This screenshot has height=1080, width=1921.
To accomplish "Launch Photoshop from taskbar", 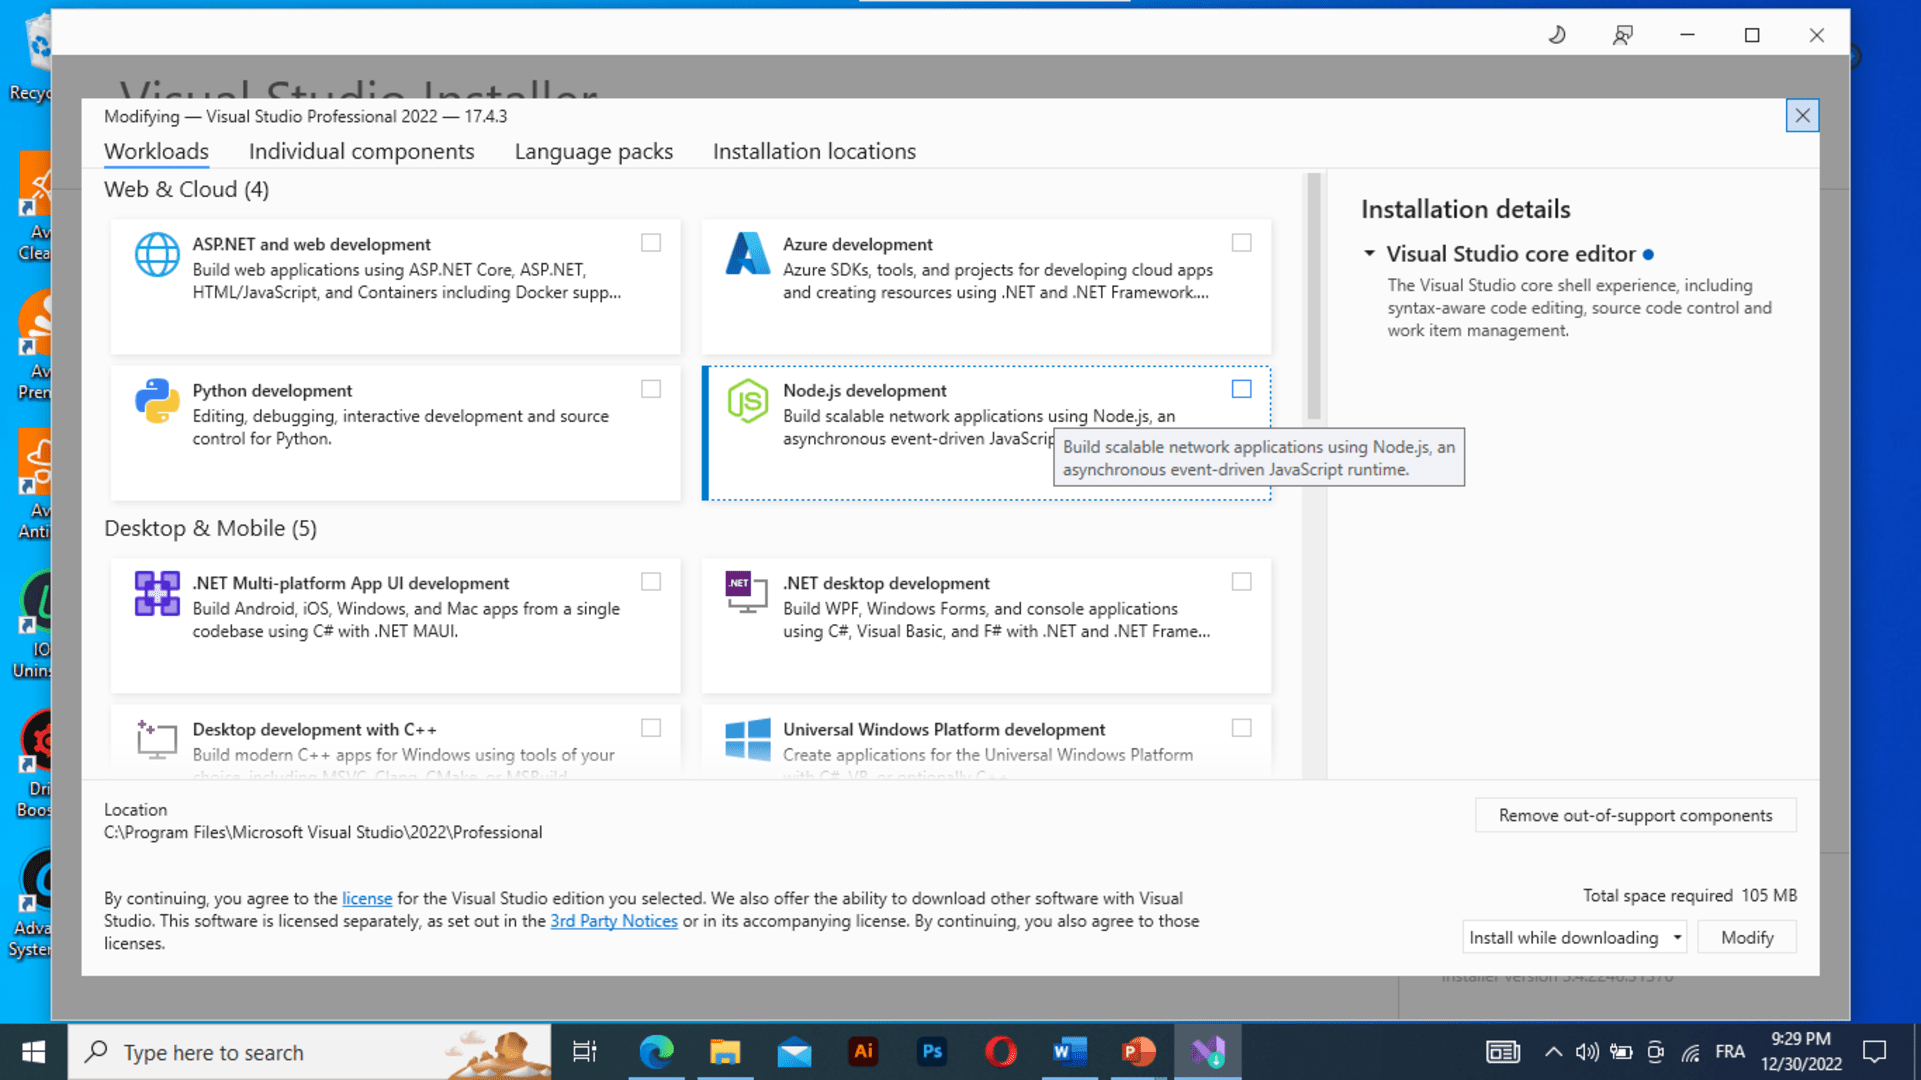I will [932, 1052].
